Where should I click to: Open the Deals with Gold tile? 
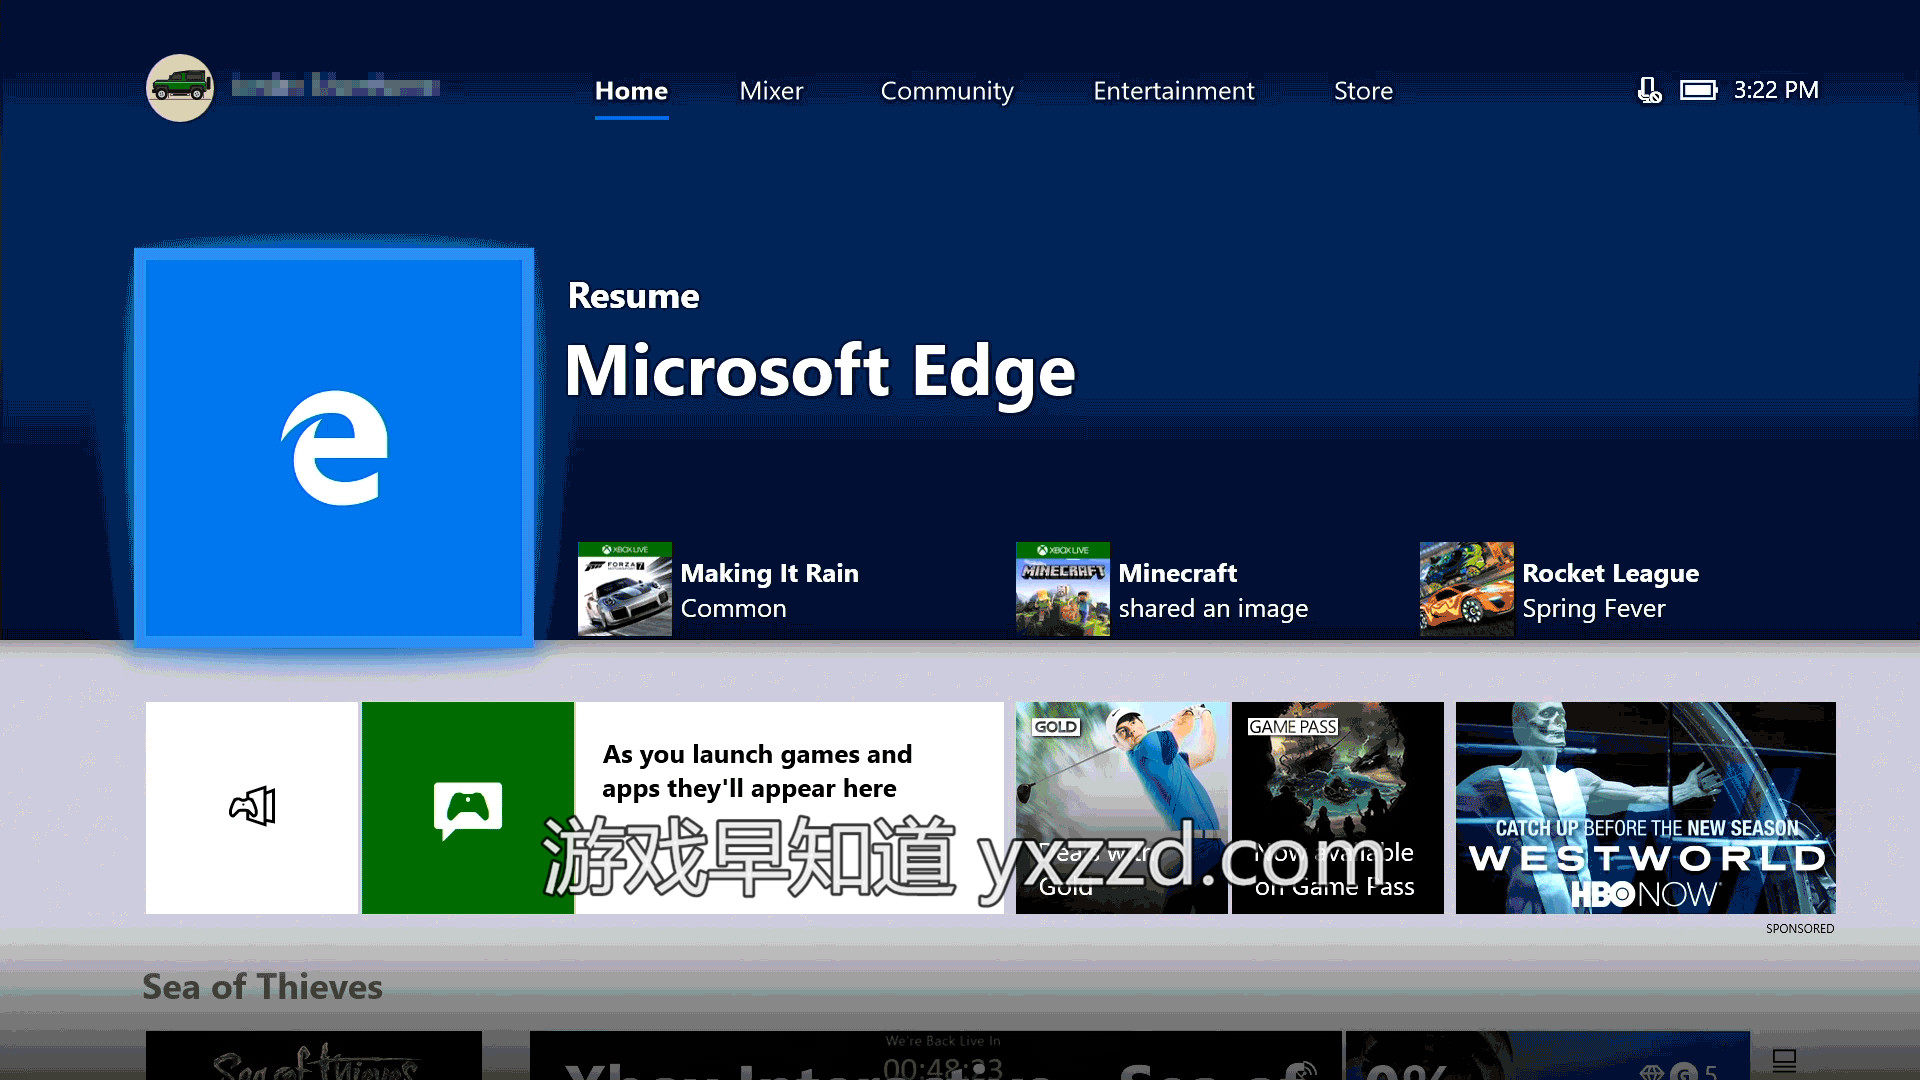pos(1121,807)
